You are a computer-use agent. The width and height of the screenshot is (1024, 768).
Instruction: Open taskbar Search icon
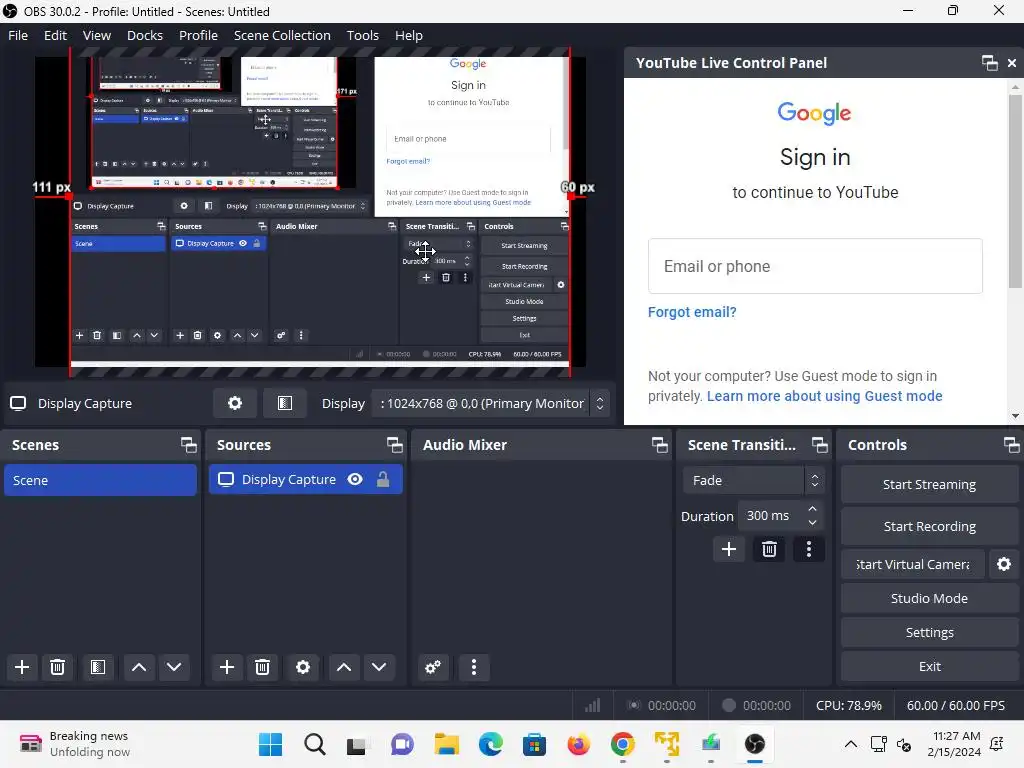tap(315, 744)
